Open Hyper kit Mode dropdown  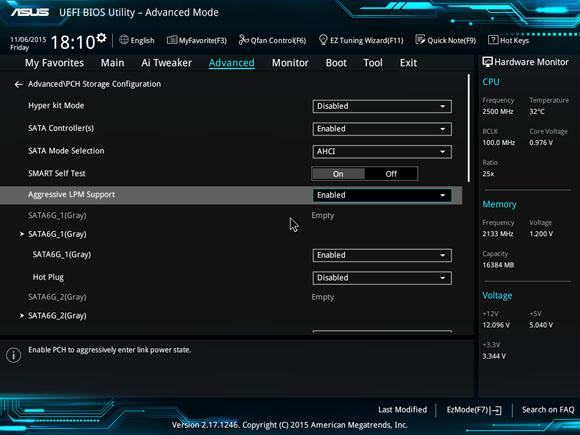tap(382, 107)
